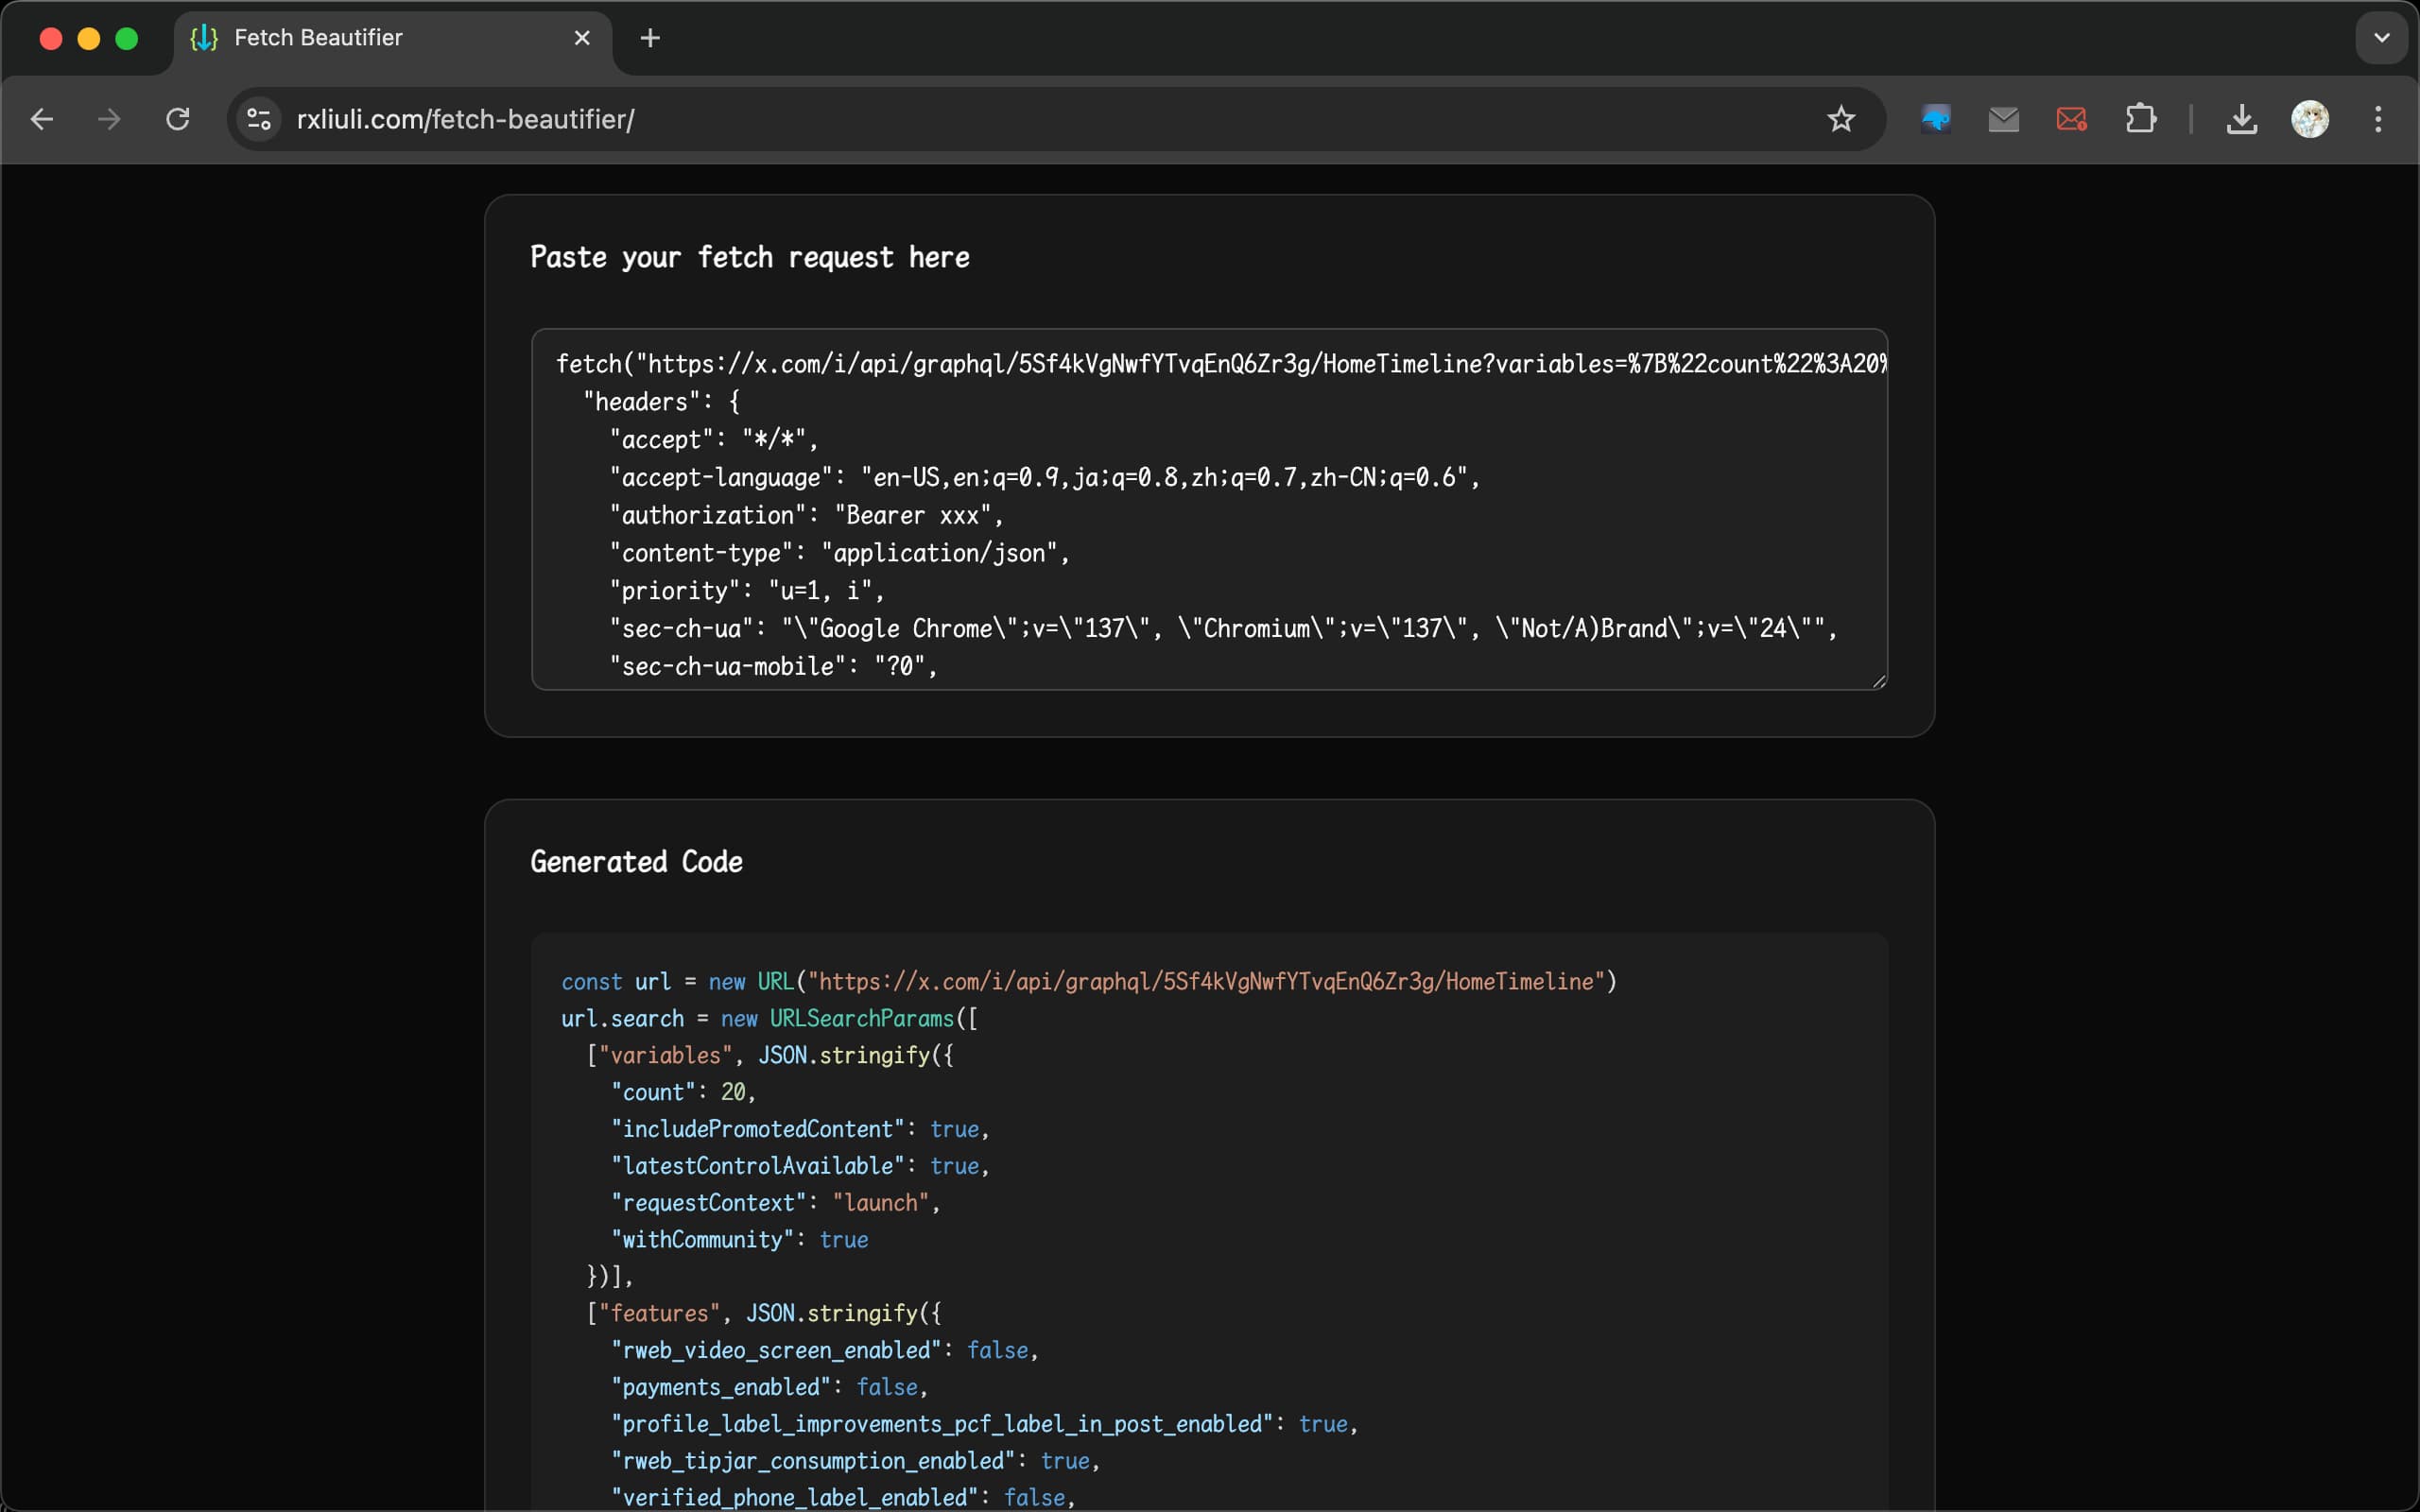
Task: Click the address bar URL
Action: pyautogui.click(x=465, y=119)
